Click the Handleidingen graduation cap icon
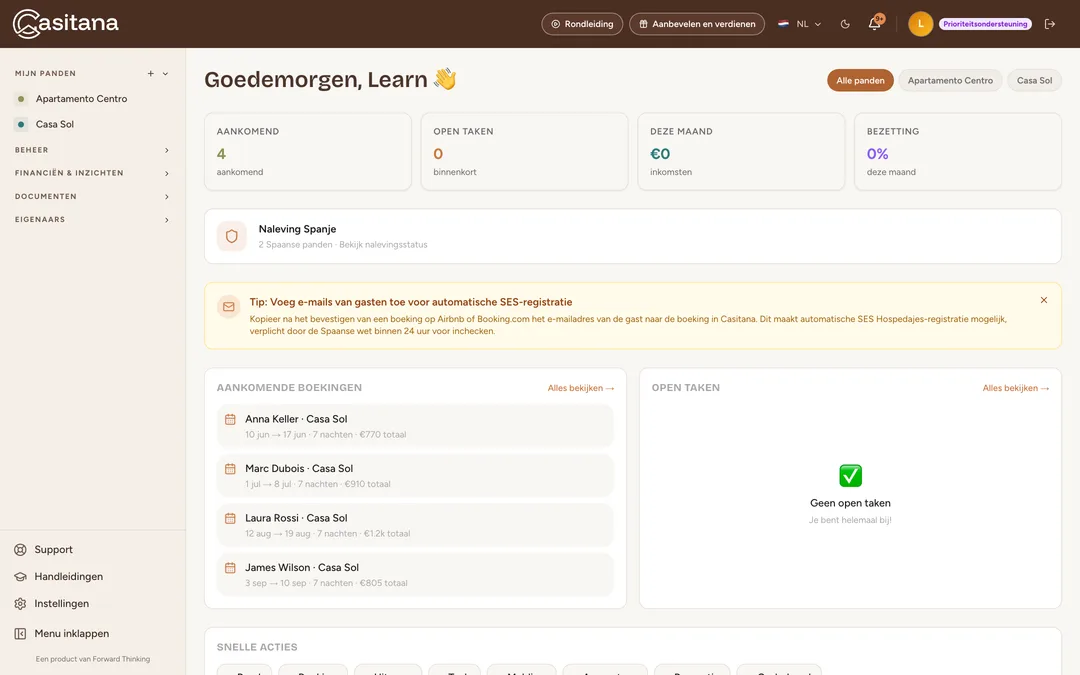This screenshot has width=1080, height=675. click(21, 577)
